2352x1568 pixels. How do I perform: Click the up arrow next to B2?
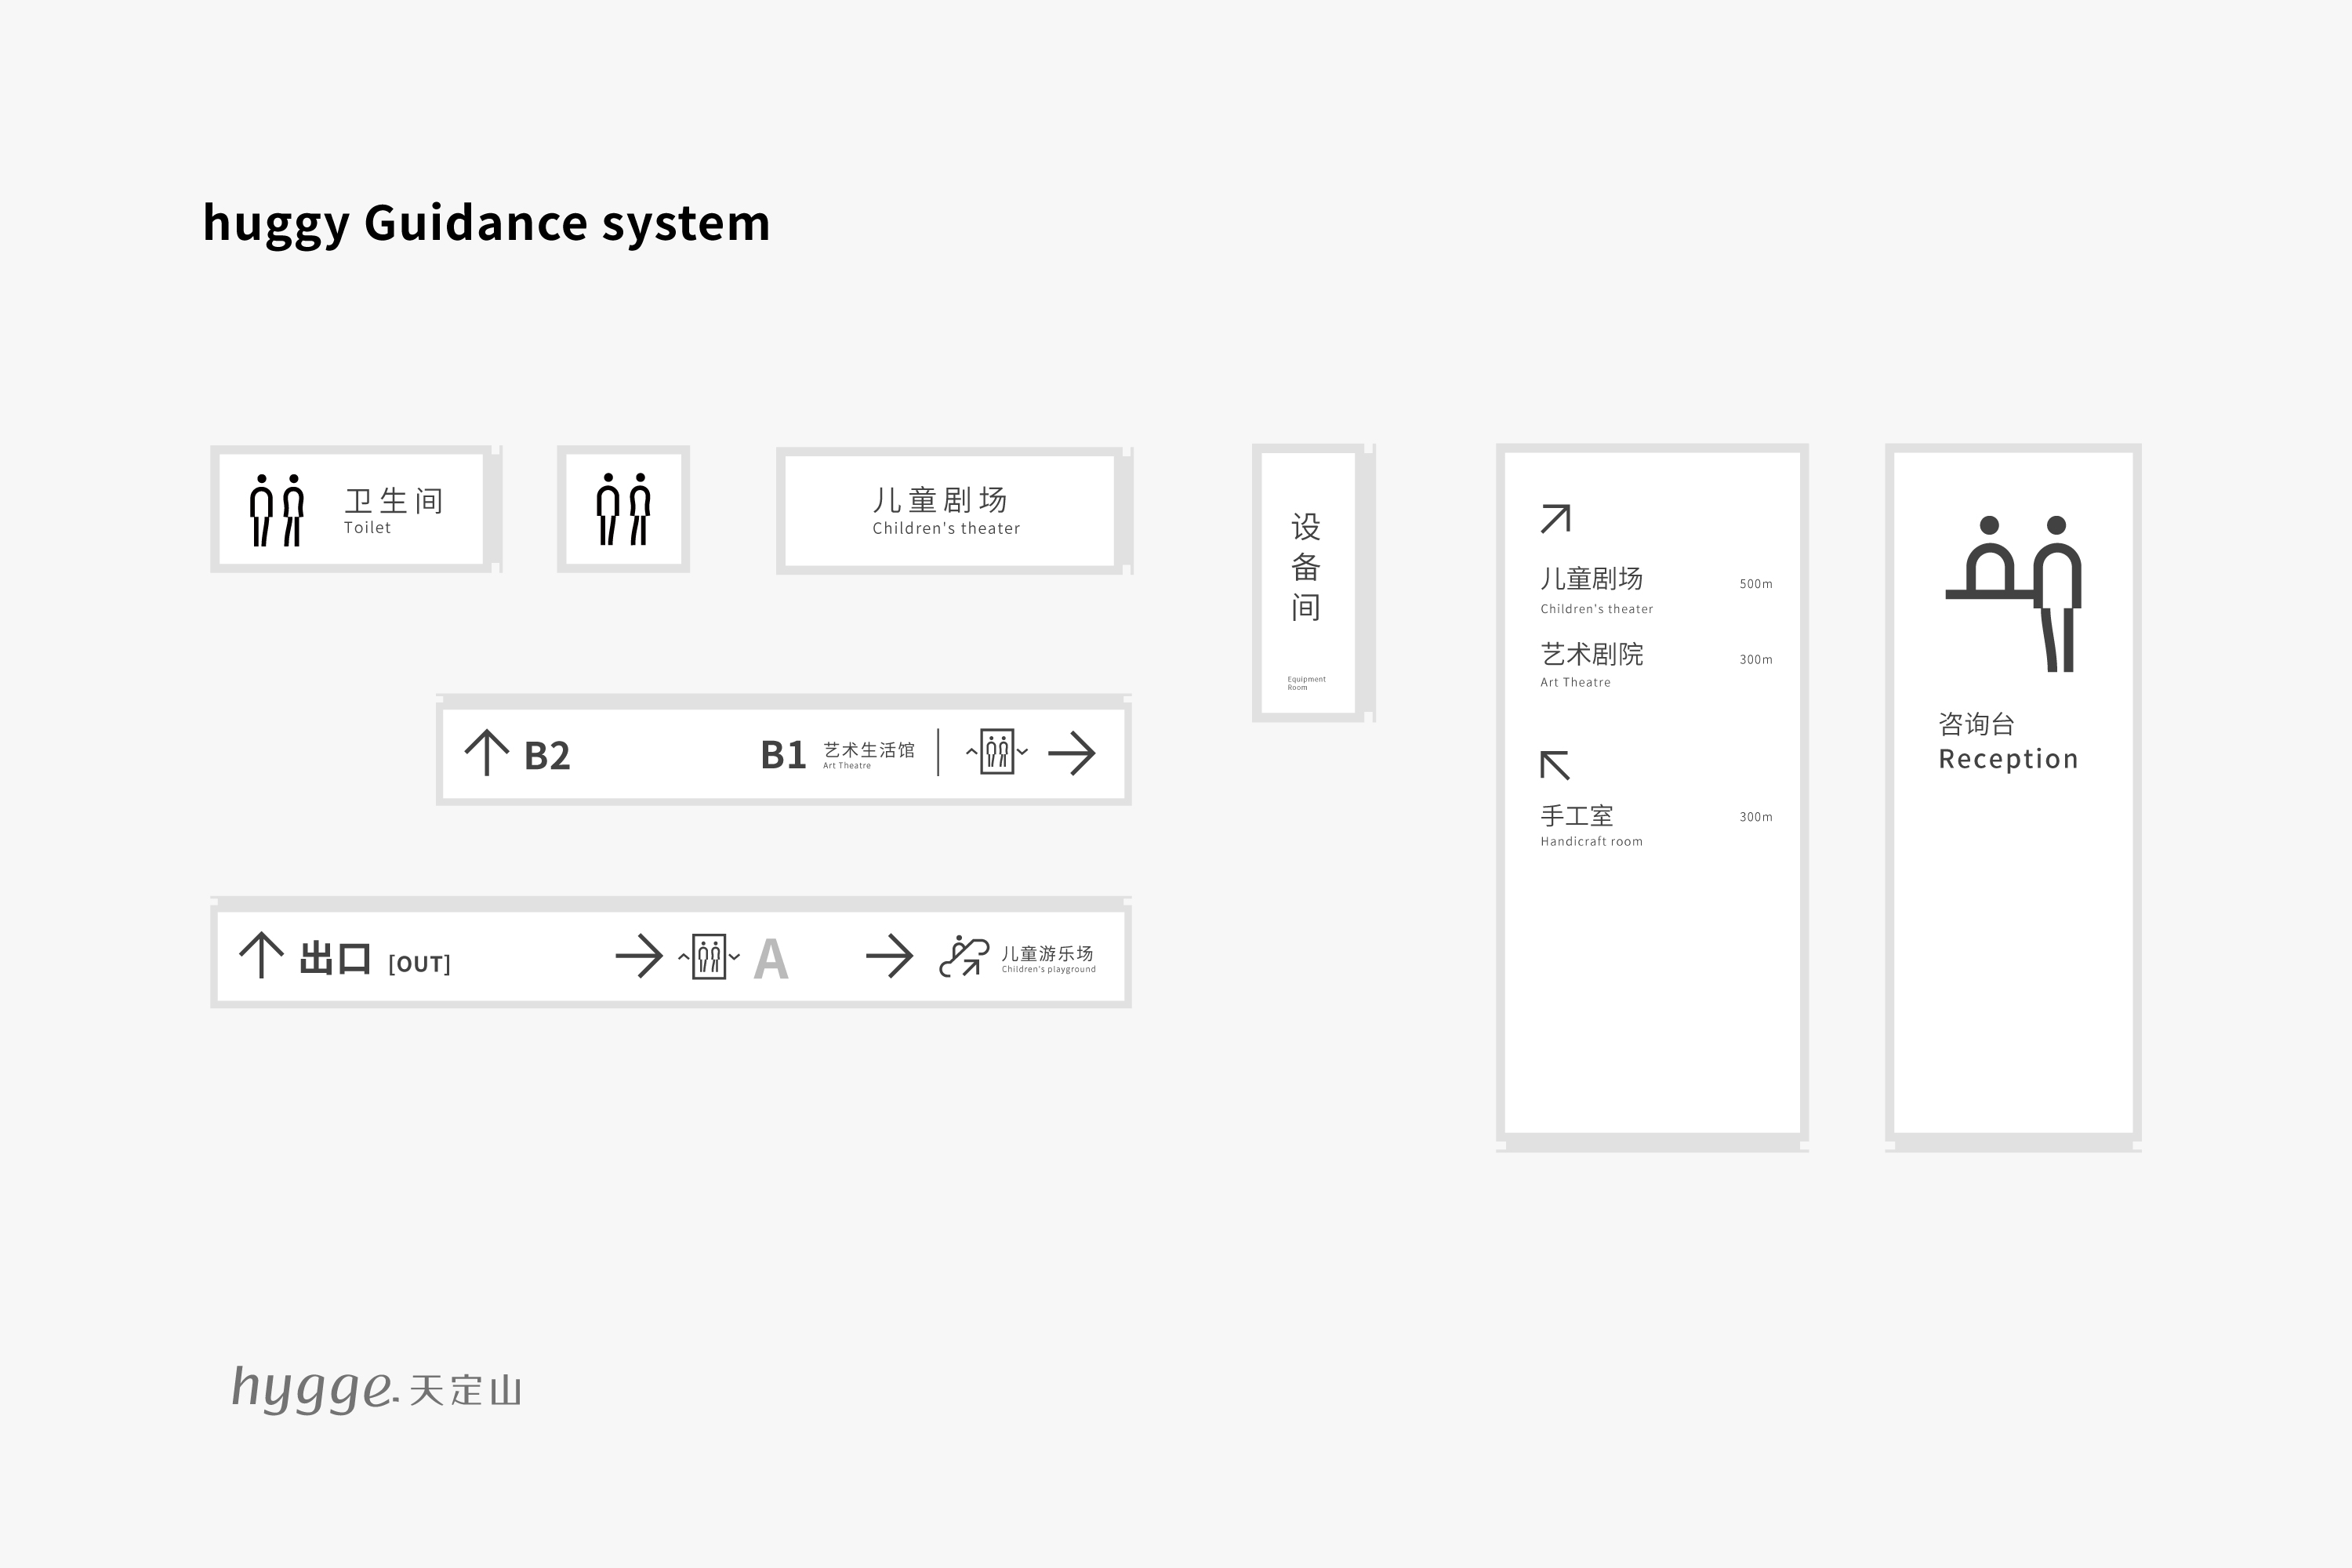tap(487, 753)
